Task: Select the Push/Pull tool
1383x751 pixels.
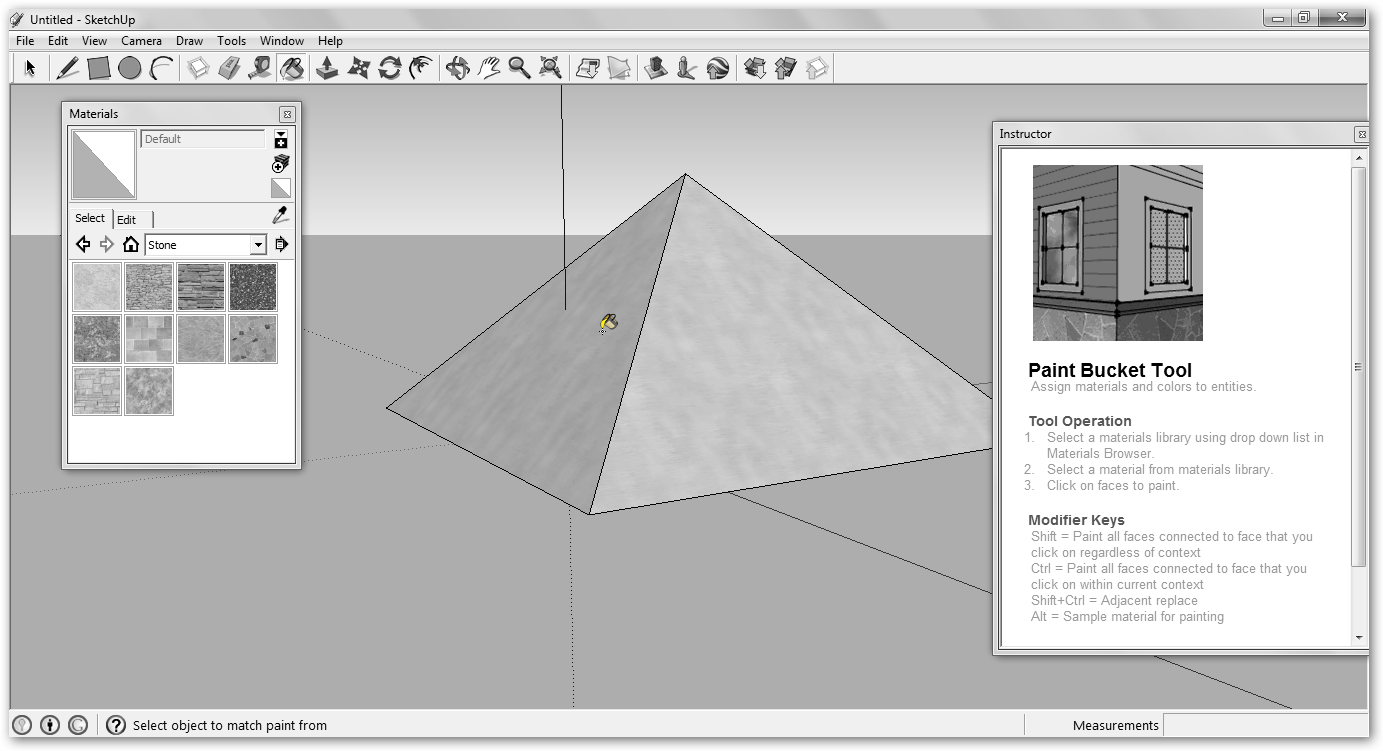Action: coord(326,68)
